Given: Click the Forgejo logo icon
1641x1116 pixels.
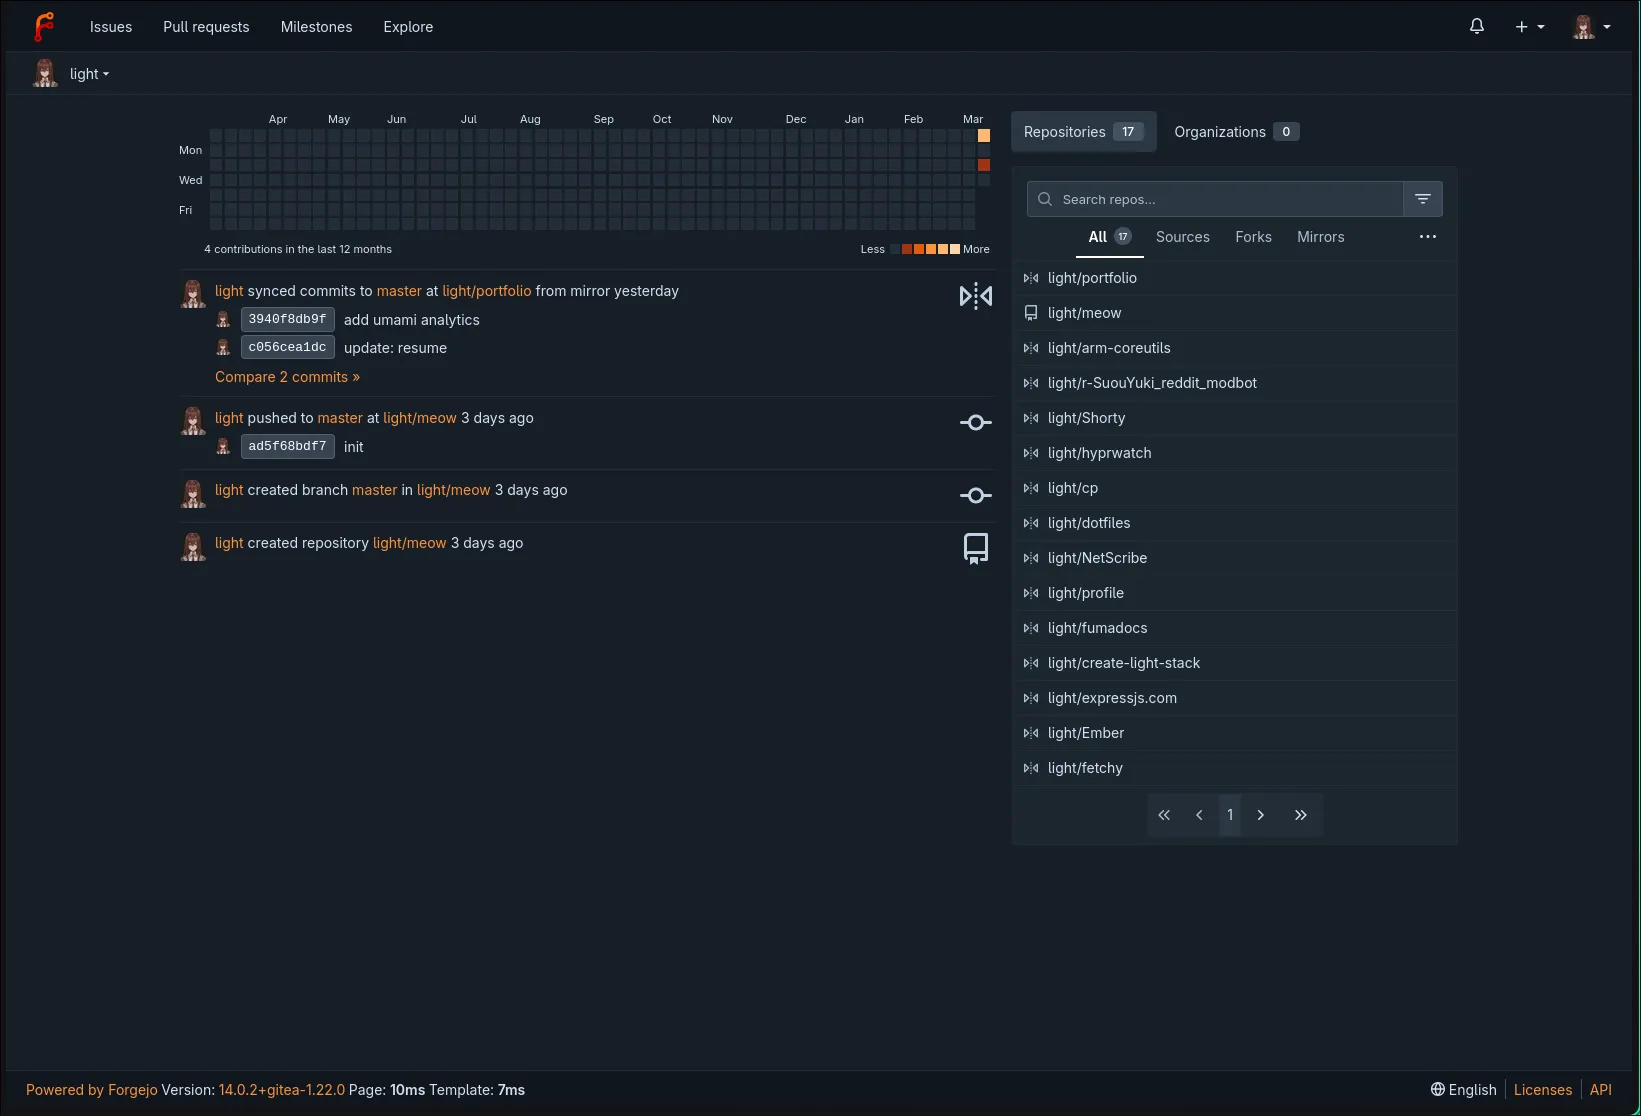Looking at the screenshot, I should pos(44,27).
